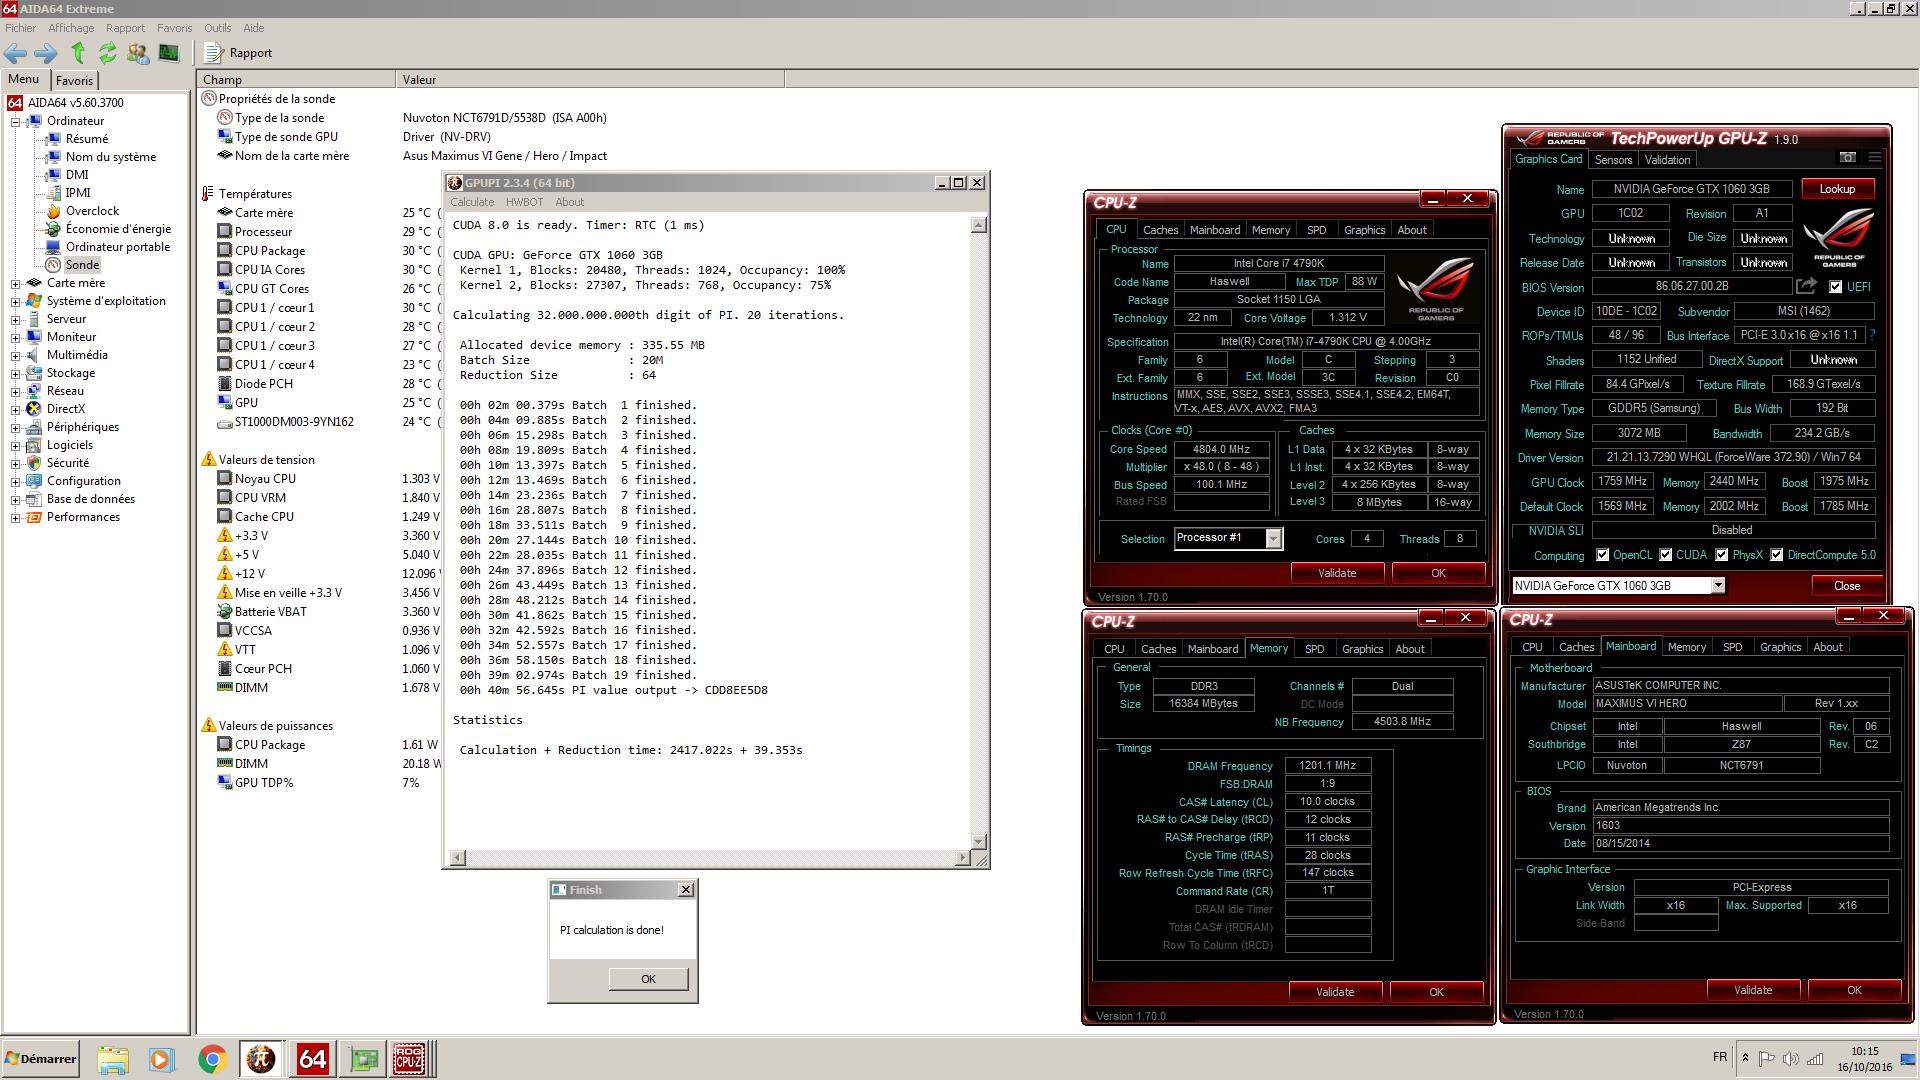1920x1080 pixels.
Task: Switch to GPUPI taskbar icon
Action: [261, 1059]
